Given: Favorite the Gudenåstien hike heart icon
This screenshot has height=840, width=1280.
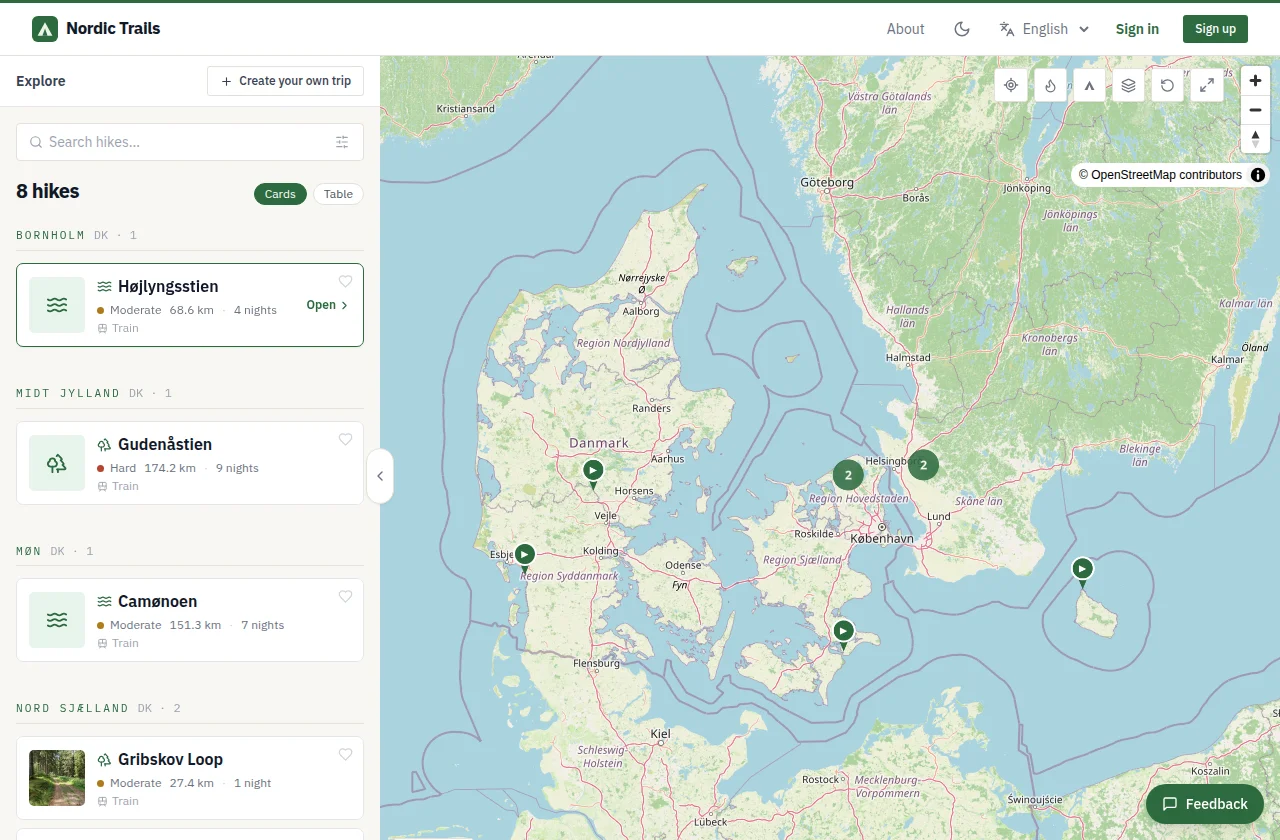Looking at the screenshot, I should pyautogui.click(x=345, y=439).
